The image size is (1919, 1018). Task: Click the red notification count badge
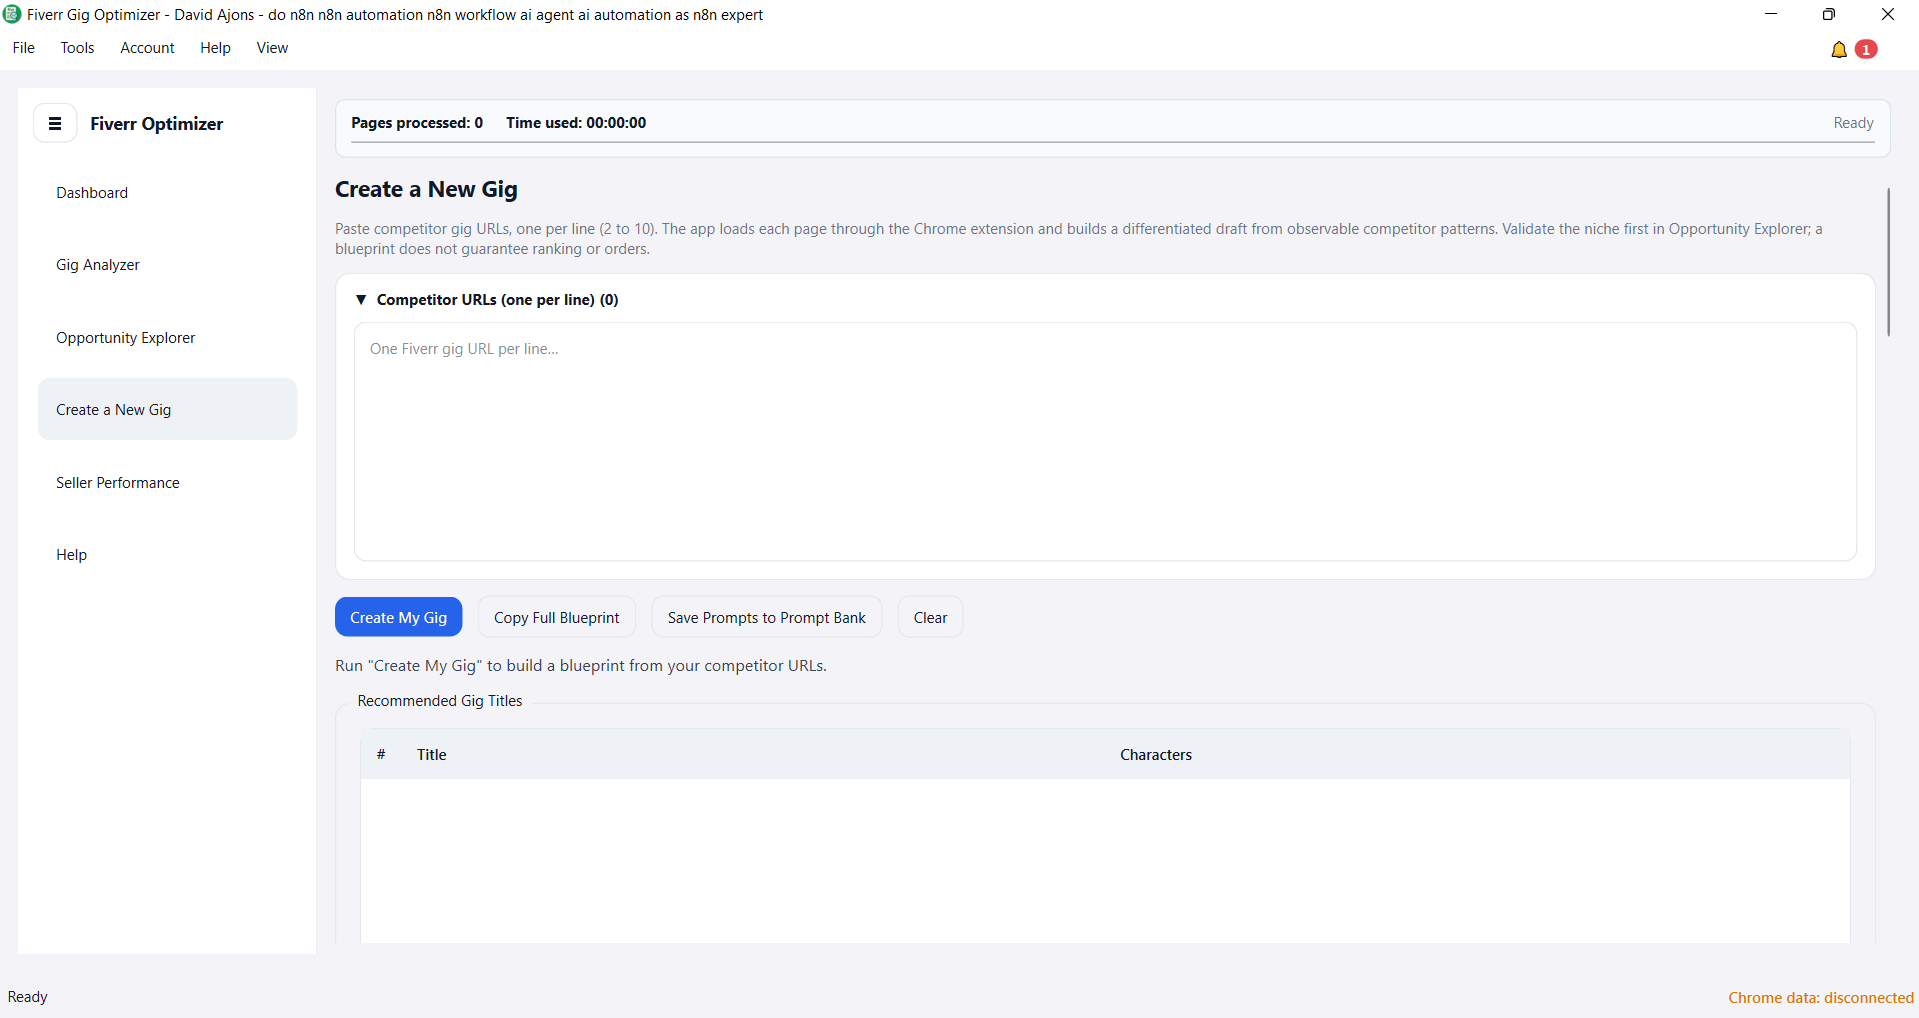pos(1866,49)
